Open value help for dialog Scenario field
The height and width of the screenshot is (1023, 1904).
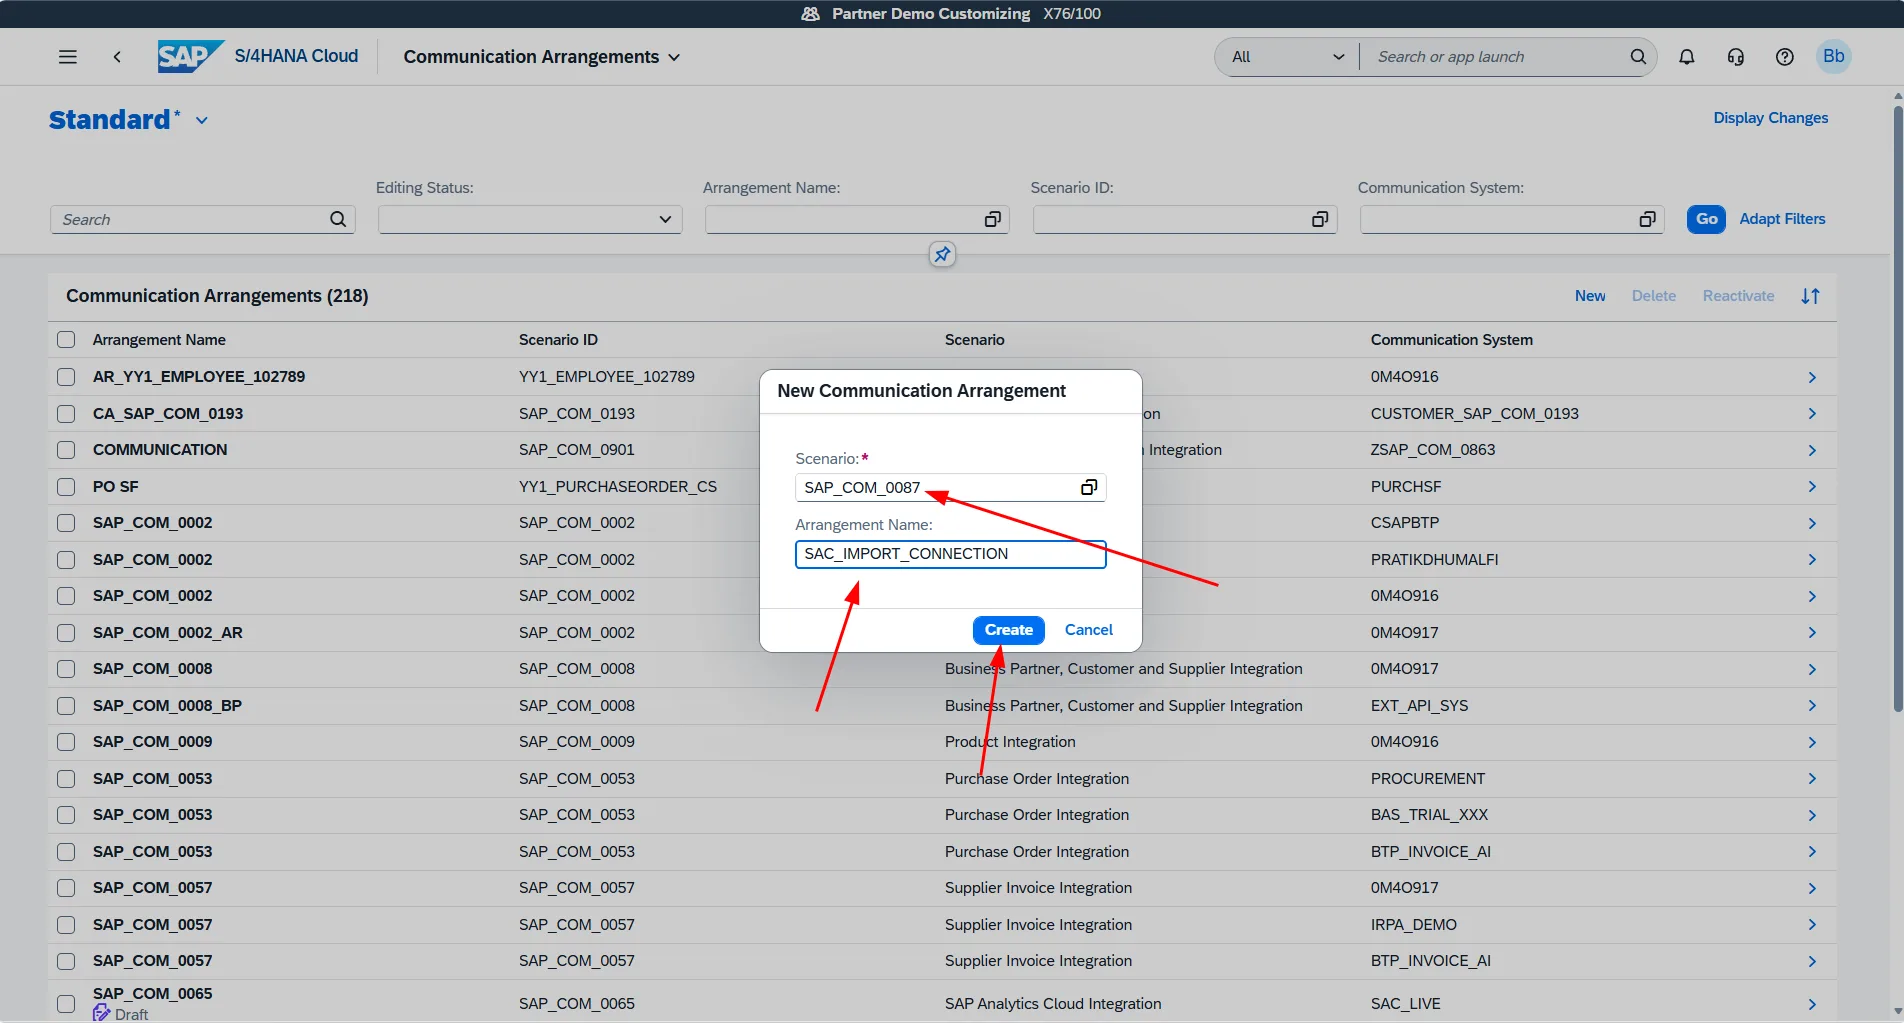(x=1089, y=487)
